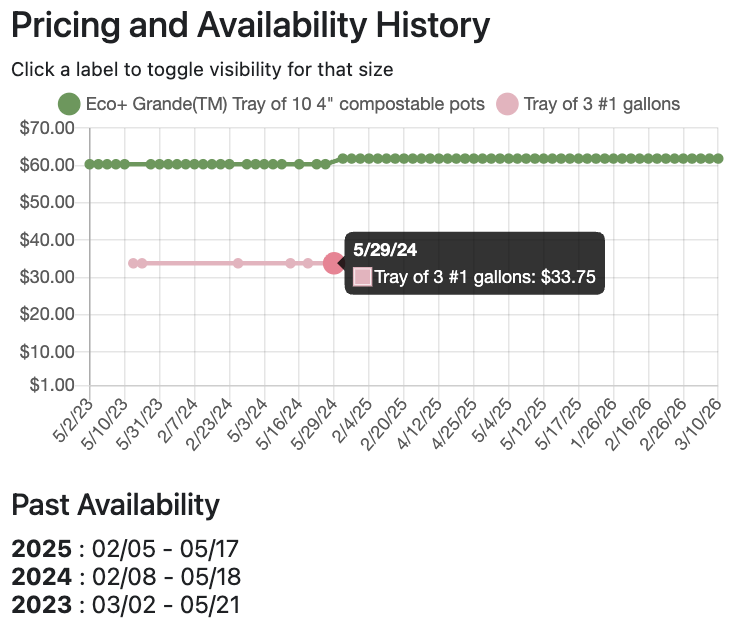Click the highlighted 5/29/24 pink data point

point(334,263)
